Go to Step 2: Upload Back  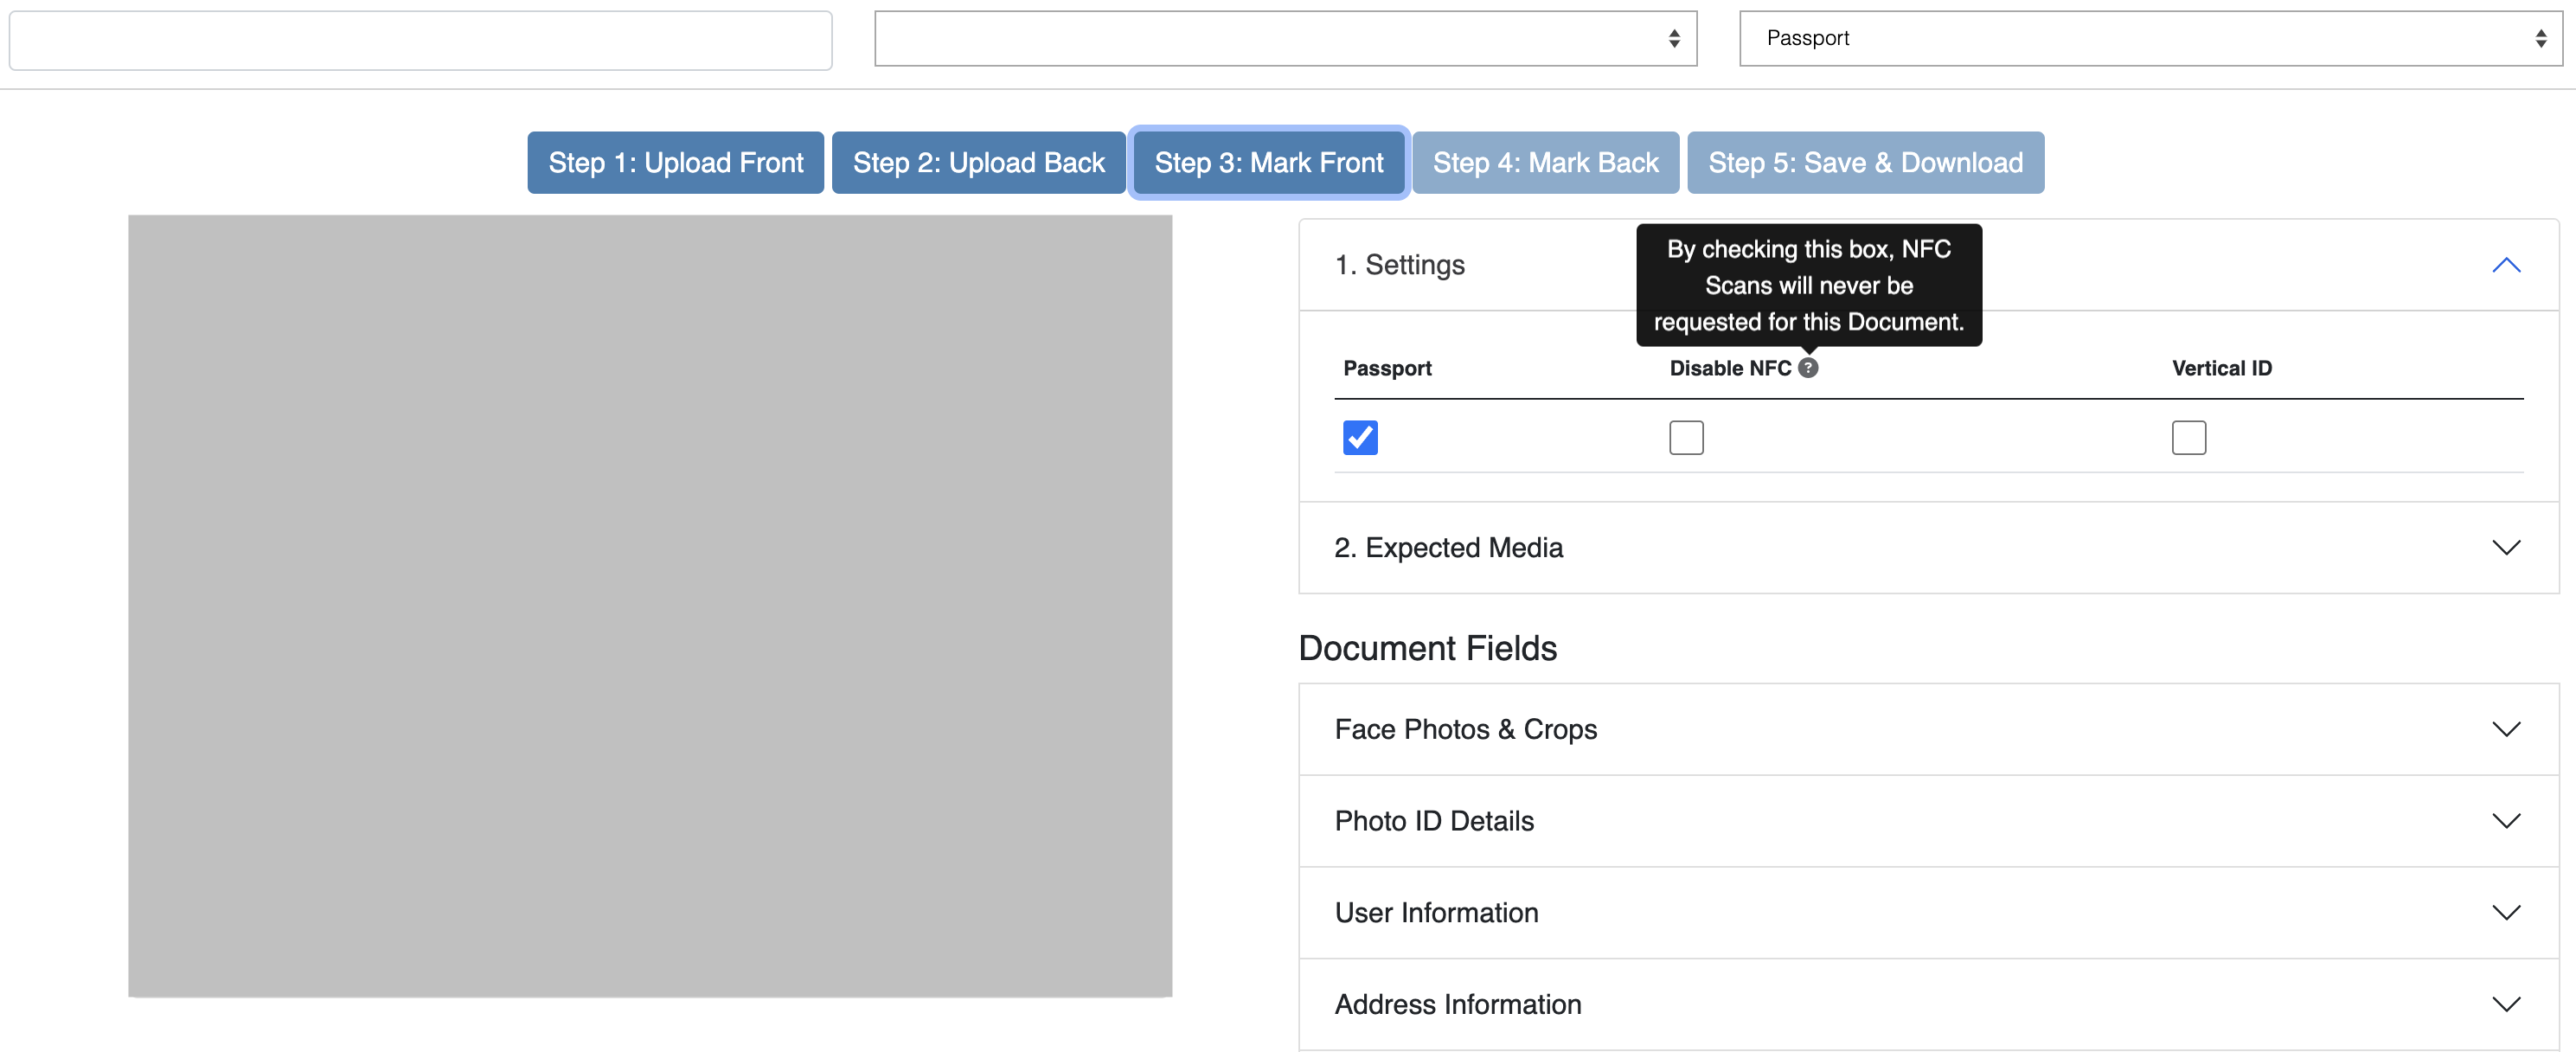(978, 163)
